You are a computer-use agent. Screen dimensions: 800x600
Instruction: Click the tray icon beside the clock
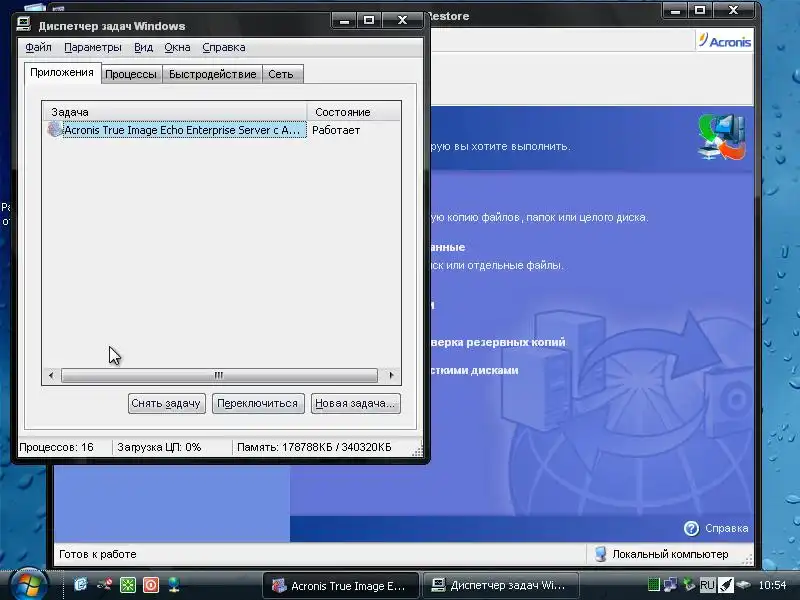coord(743,585)
